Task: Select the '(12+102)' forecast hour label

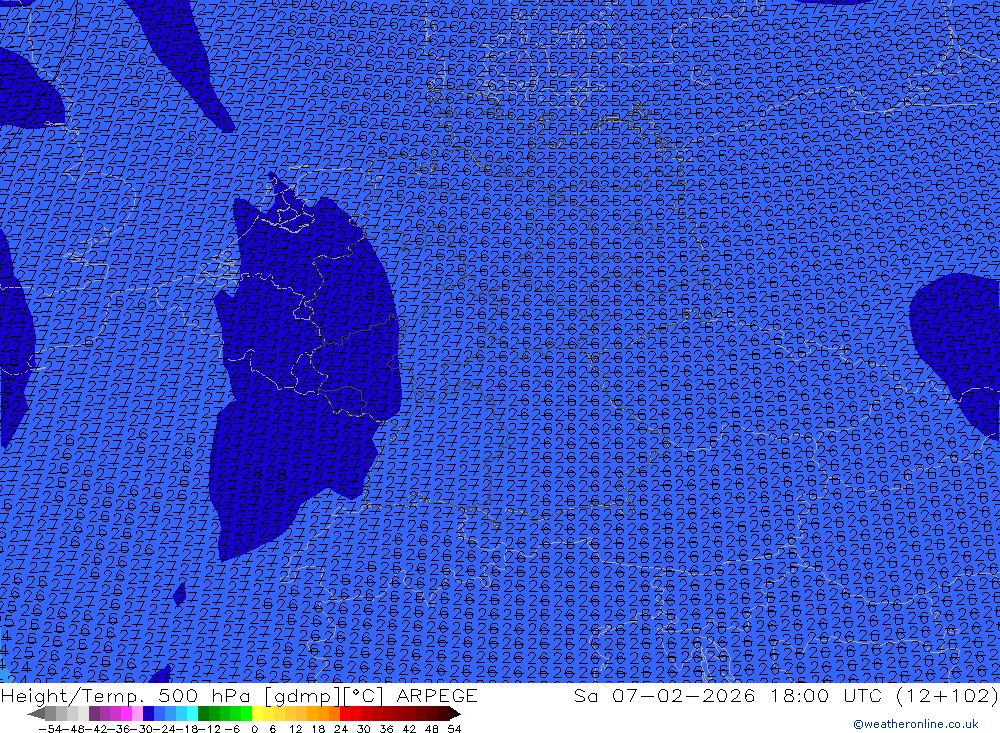Action: tap(947, 695)
